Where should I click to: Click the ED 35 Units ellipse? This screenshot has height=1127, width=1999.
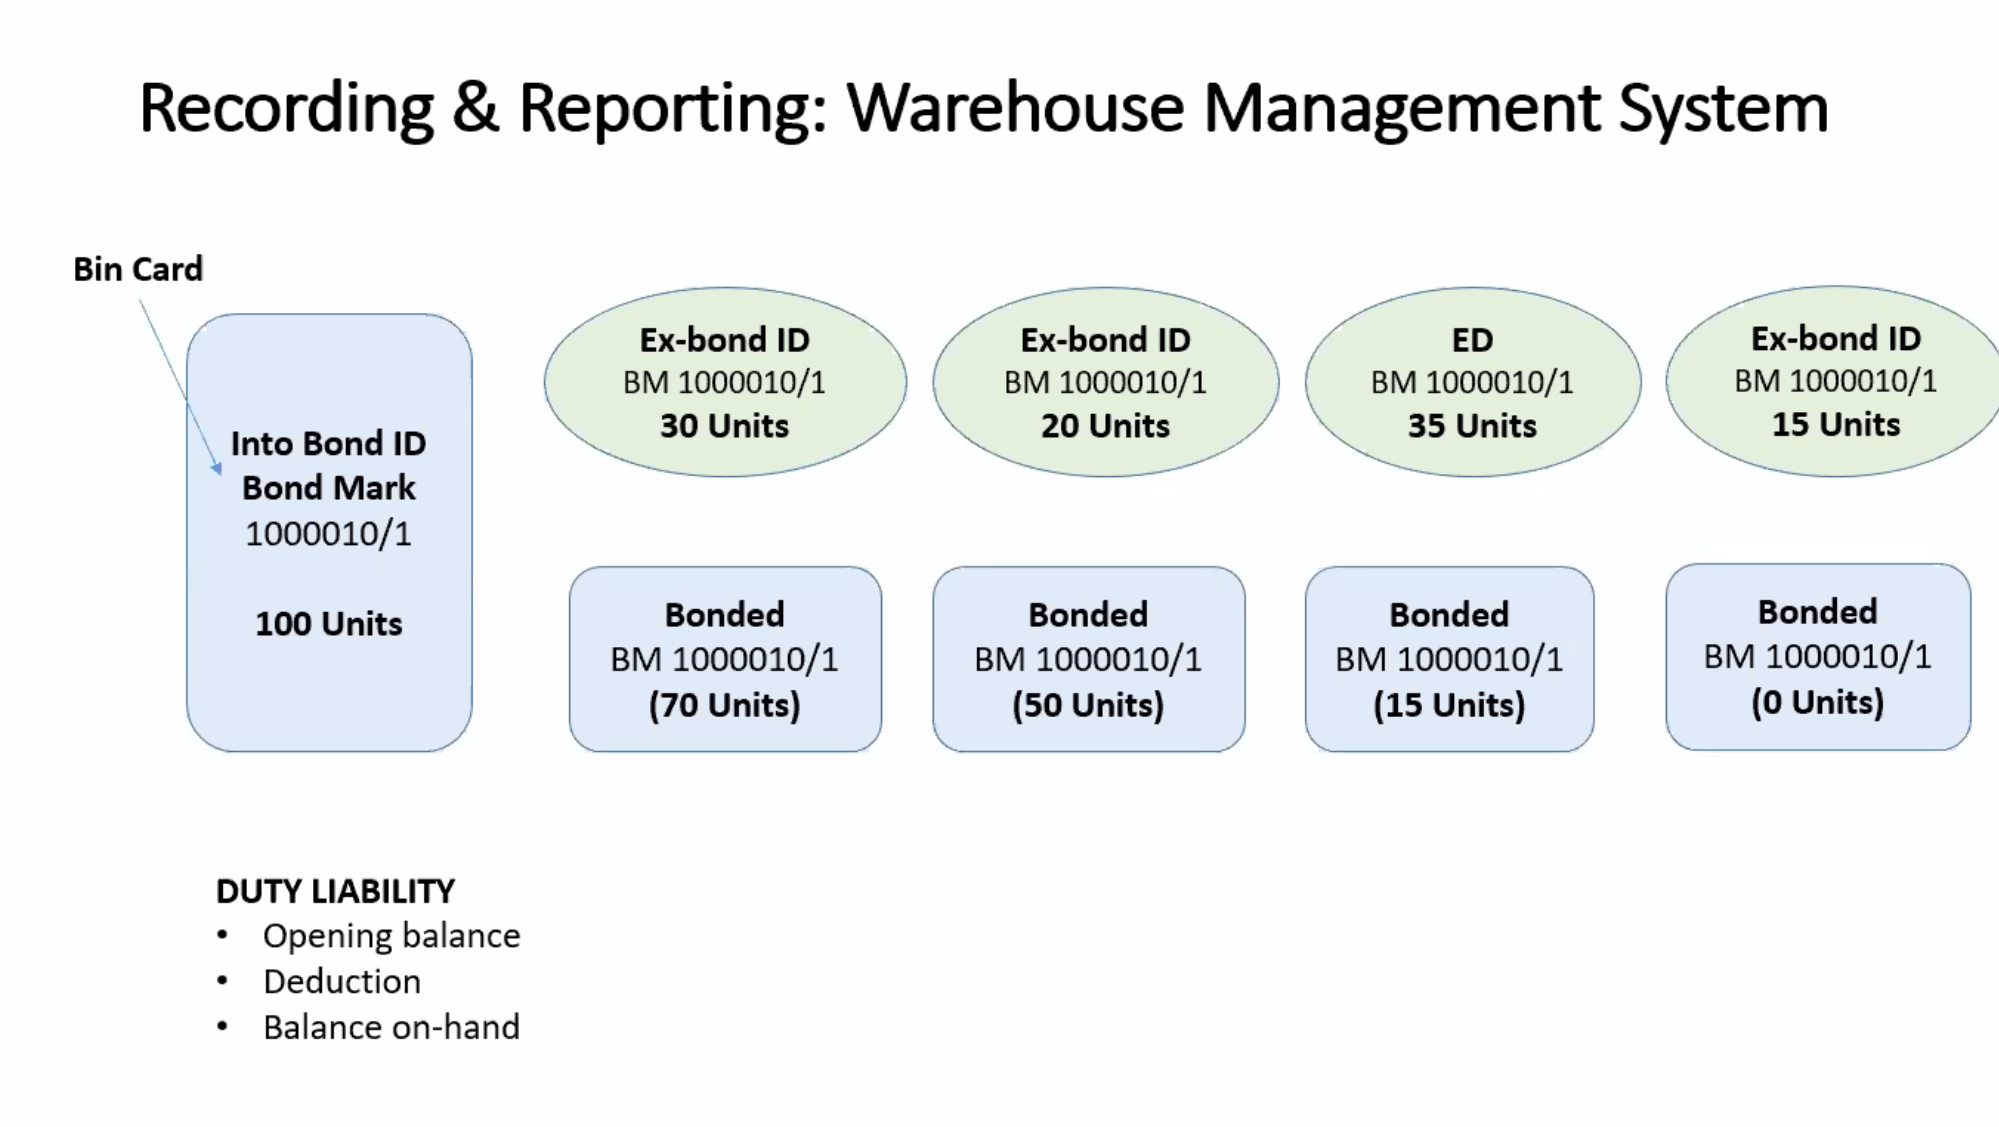point(1472,382)
